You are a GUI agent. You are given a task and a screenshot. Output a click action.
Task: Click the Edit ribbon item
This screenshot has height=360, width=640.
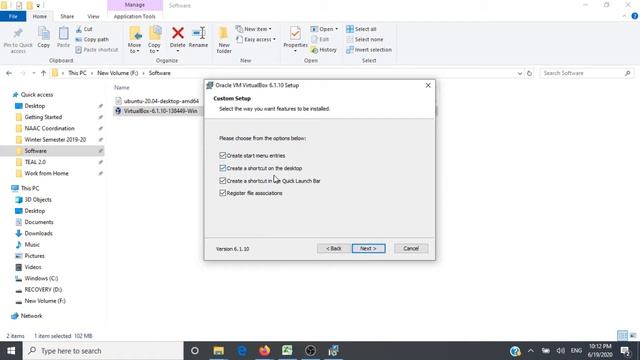(x=320, y=40)
